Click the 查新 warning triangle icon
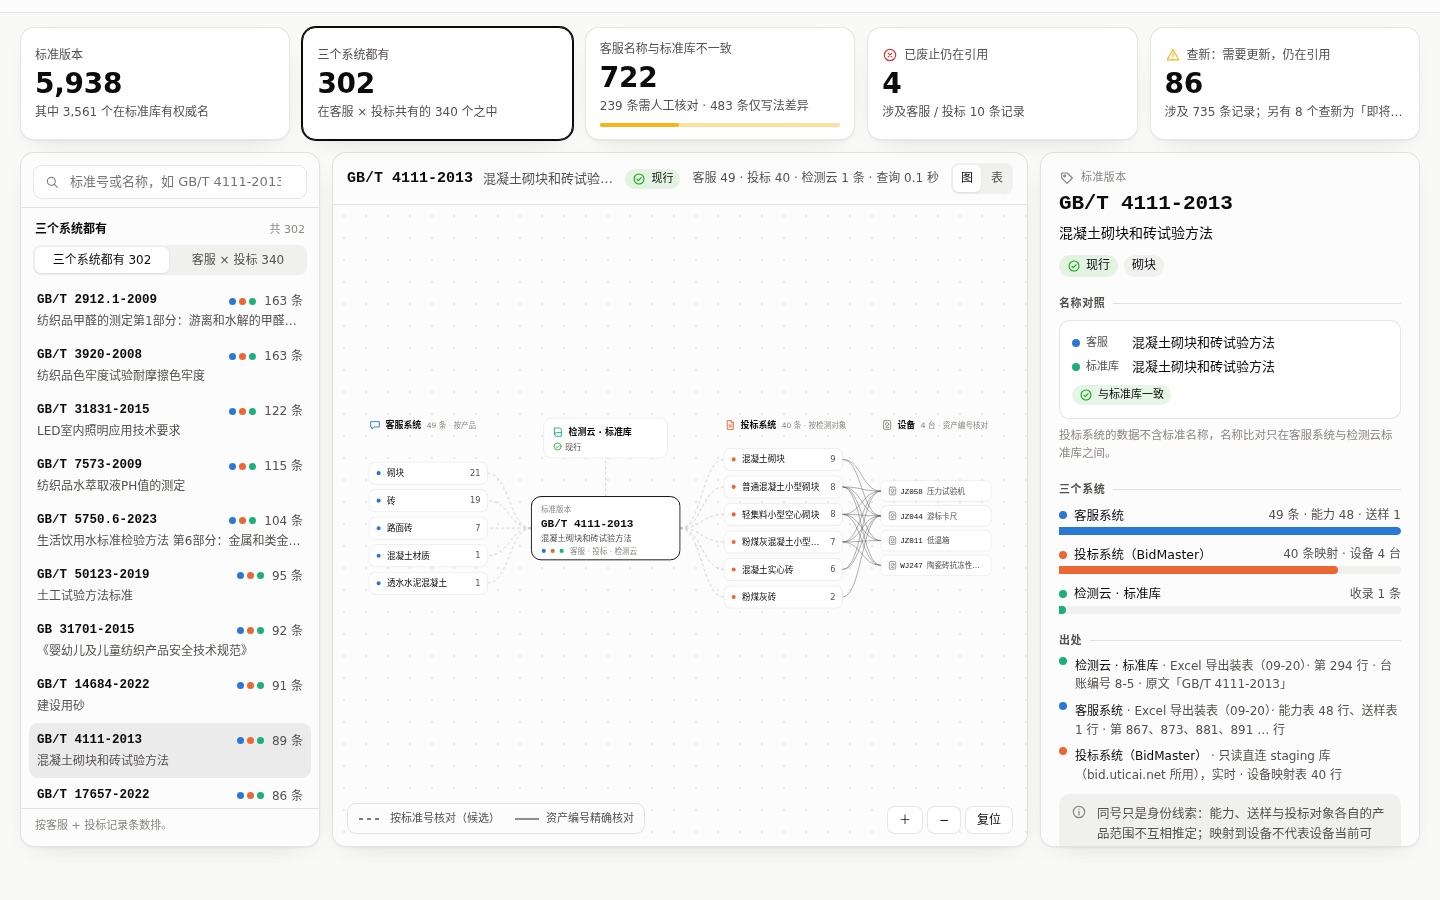This screenshot has width=1440, height=900. (x=1173, y=55)
